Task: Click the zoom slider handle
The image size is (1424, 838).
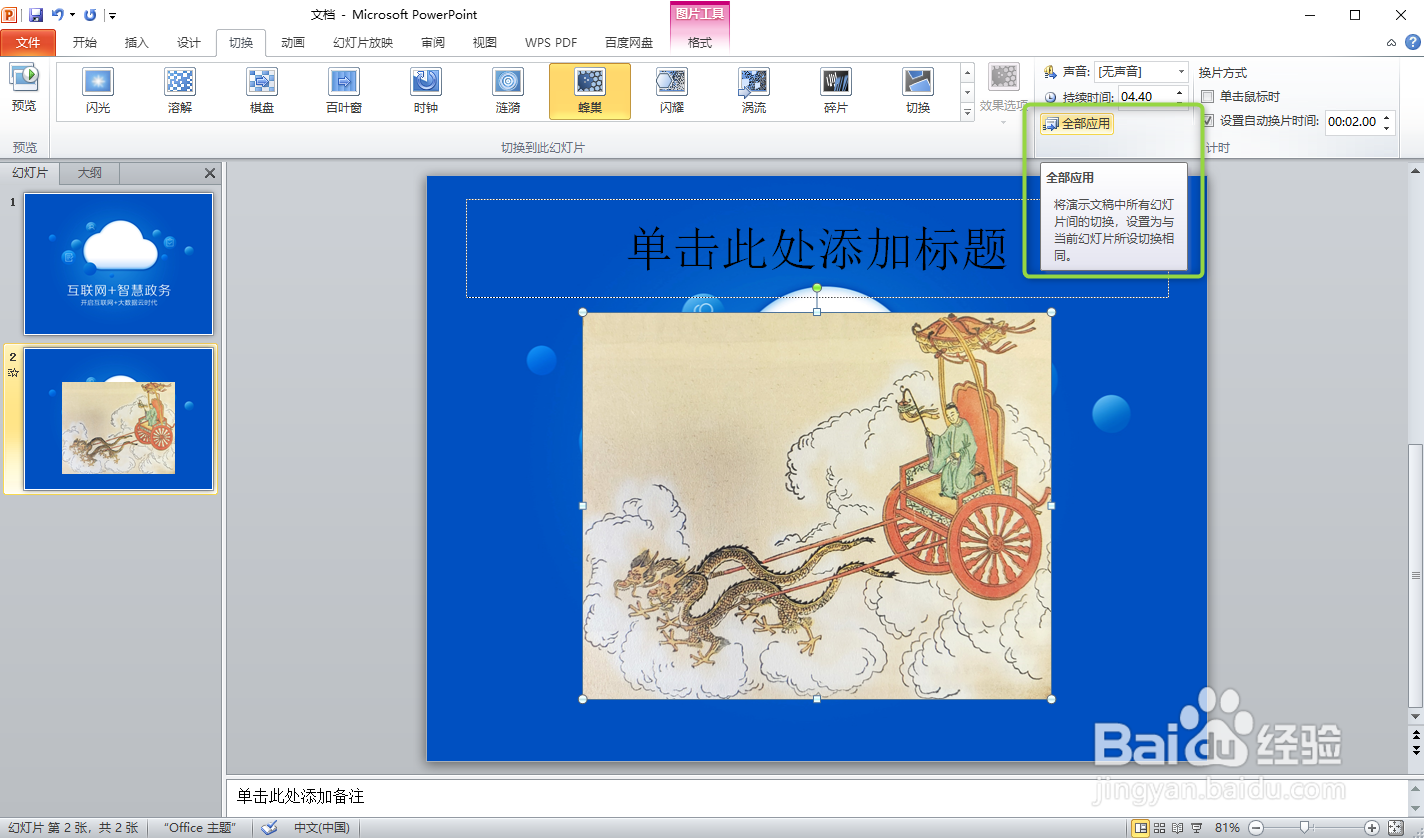Action: click(x=1305, y=828)
